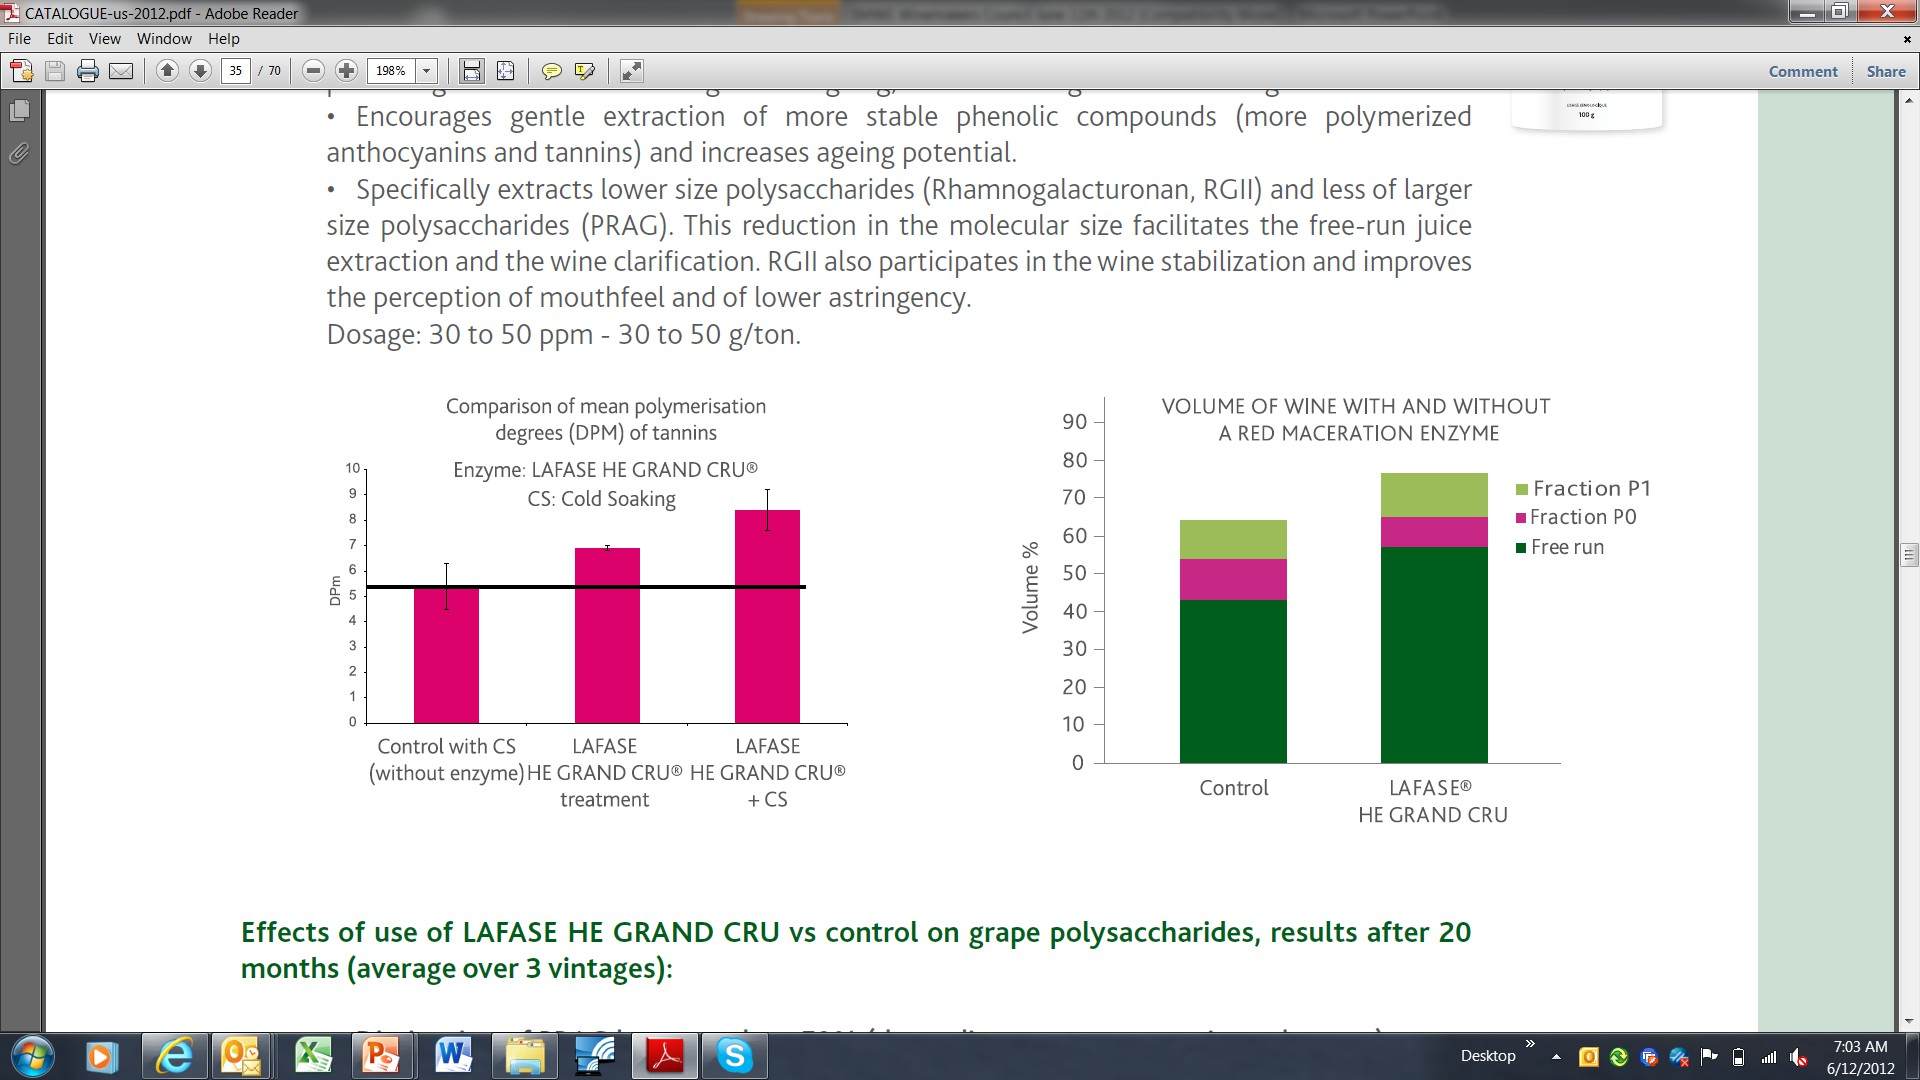
Task: Go to previous page arrow
Action: (x=167, y=71)
